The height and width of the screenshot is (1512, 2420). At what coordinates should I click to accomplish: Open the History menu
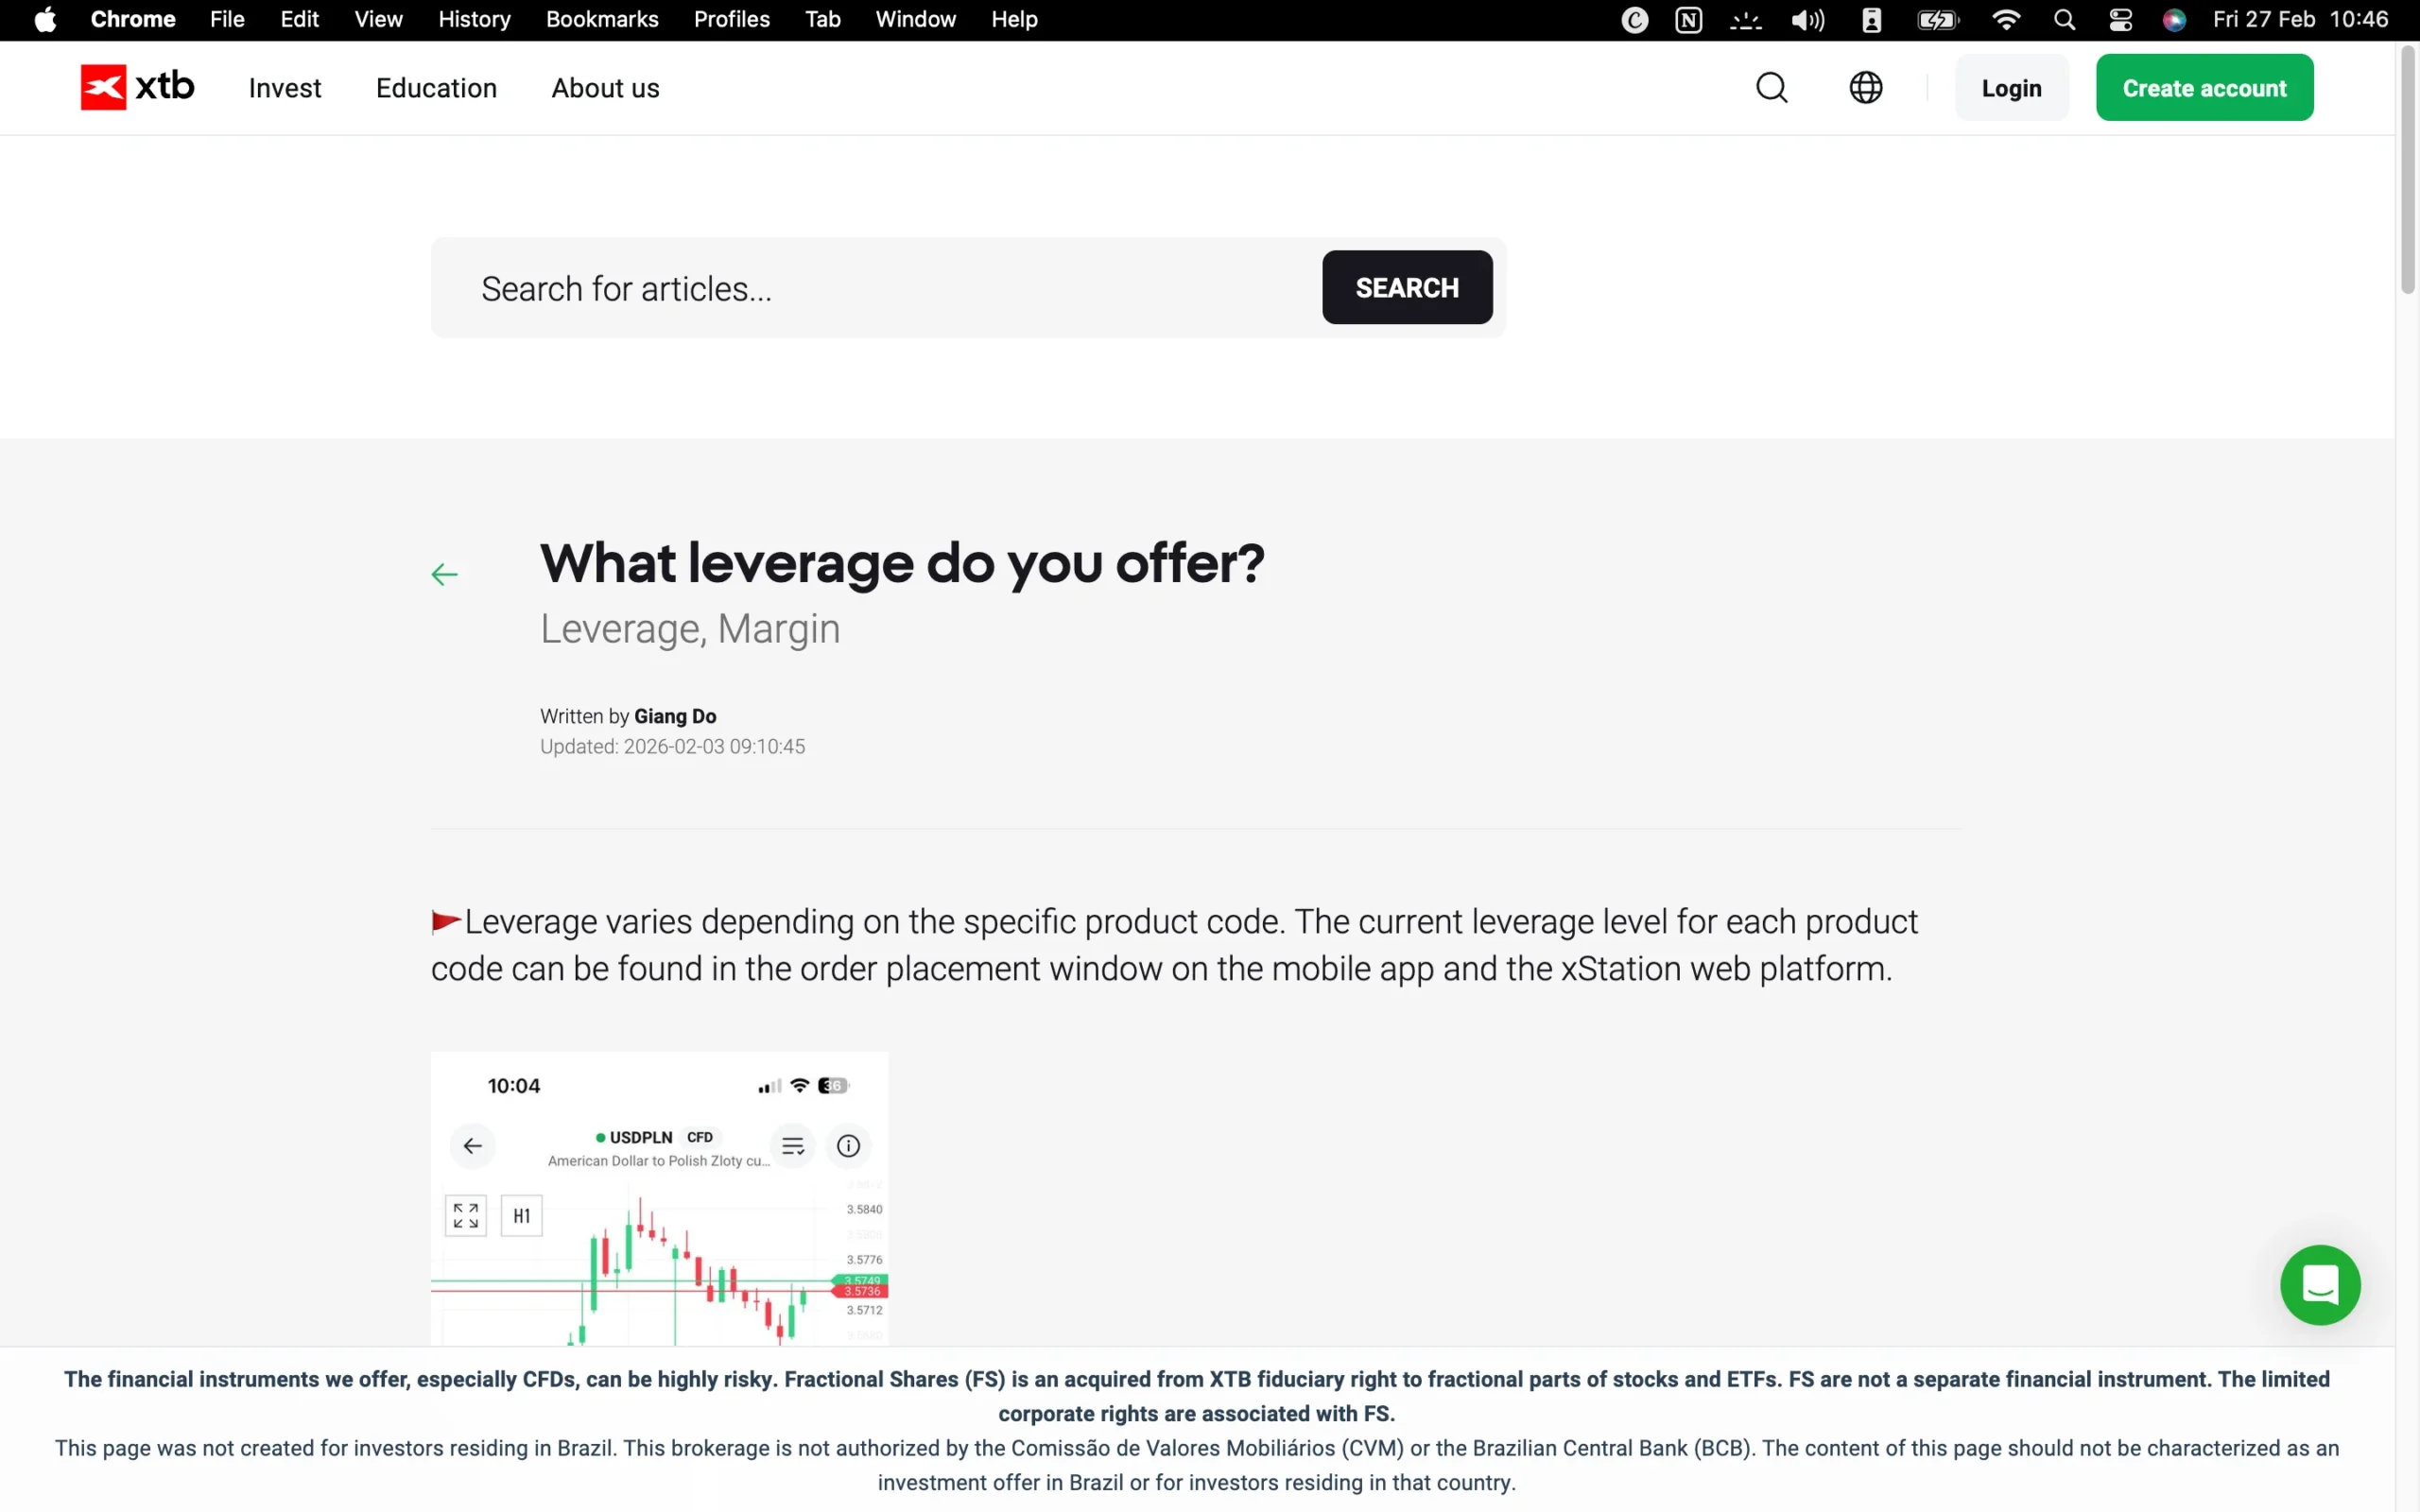pos(473,19)
